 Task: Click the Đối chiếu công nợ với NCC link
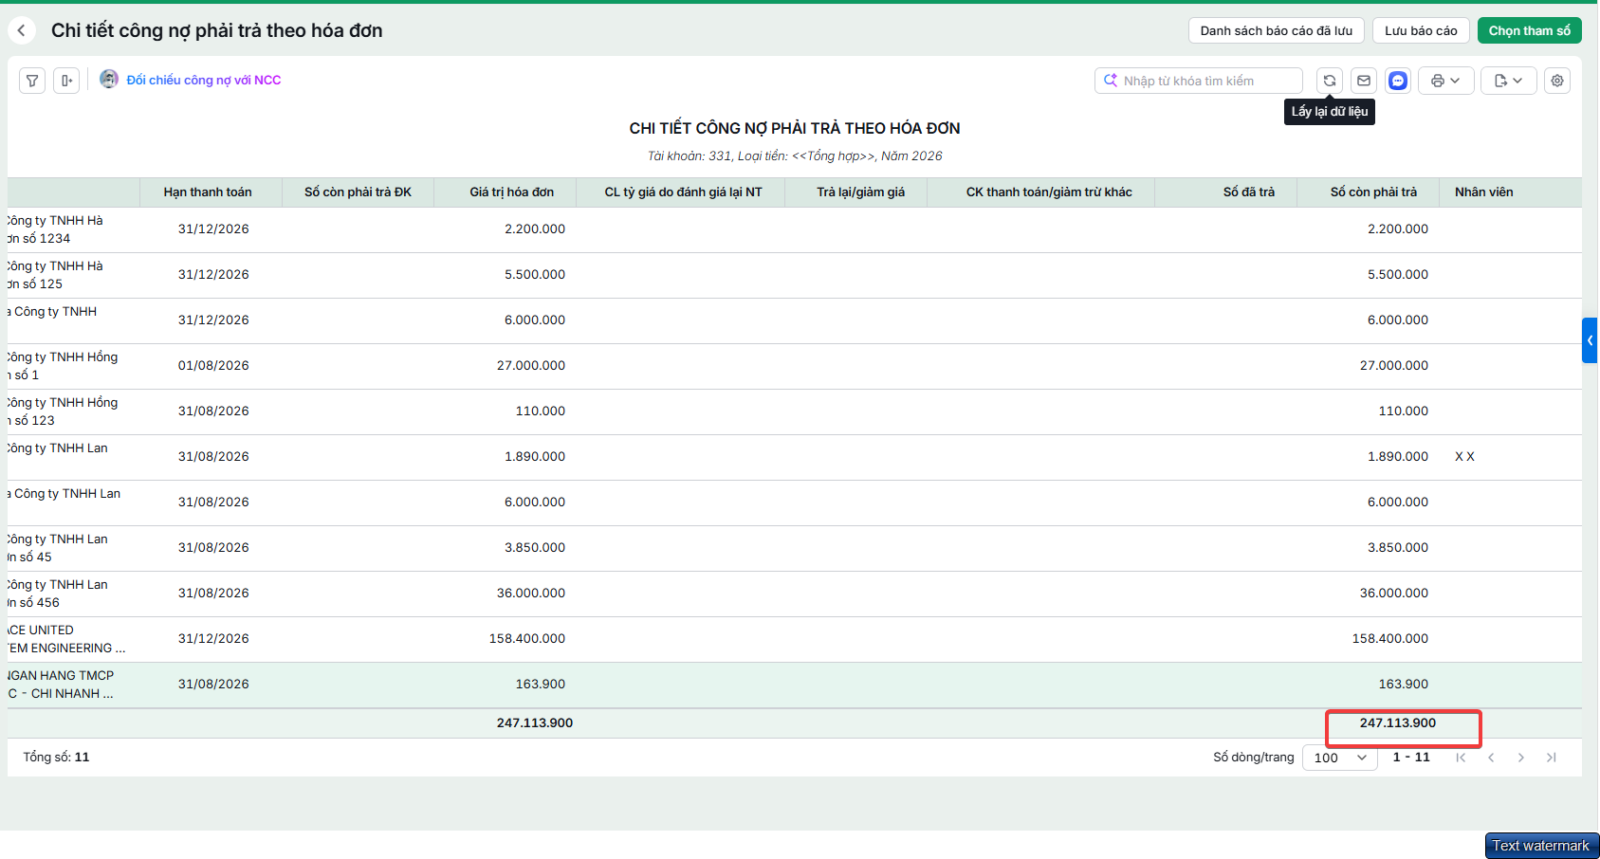click(203, 80)
